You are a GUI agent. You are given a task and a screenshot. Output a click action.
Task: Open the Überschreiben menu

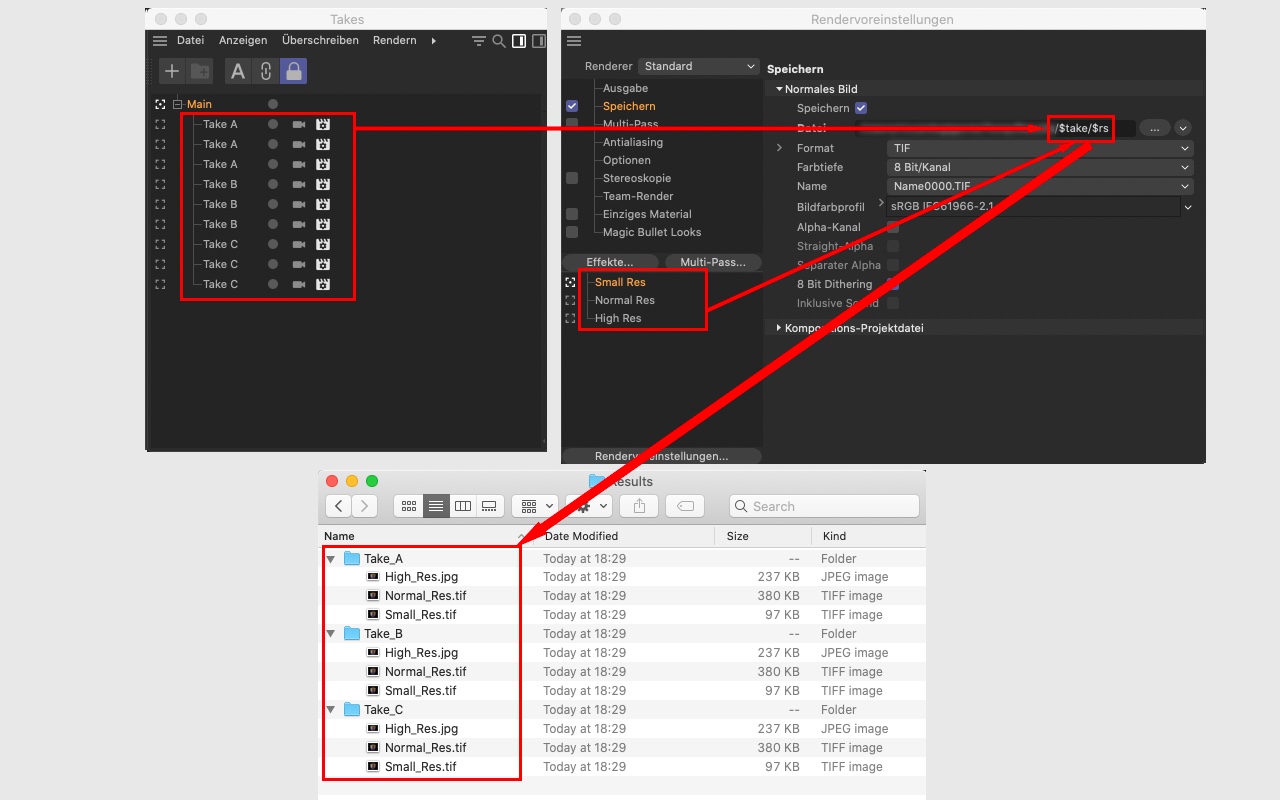click(x=320, y=41)
